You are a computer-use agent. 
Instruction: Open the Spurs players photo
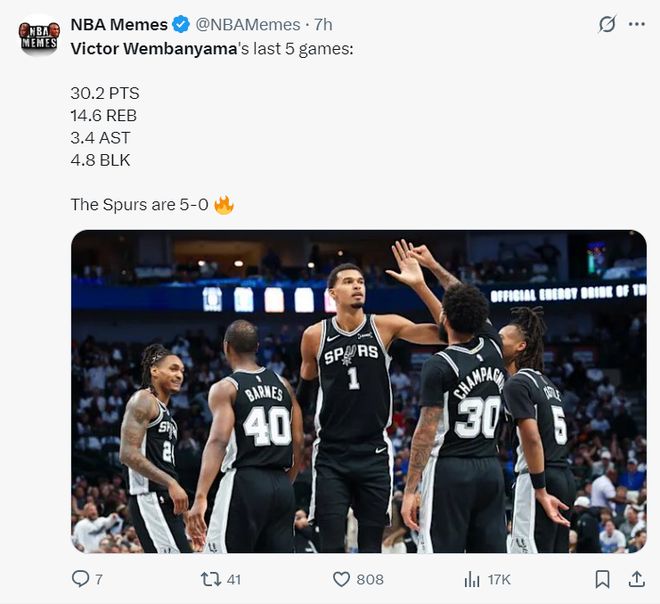(x=358, y=391)
